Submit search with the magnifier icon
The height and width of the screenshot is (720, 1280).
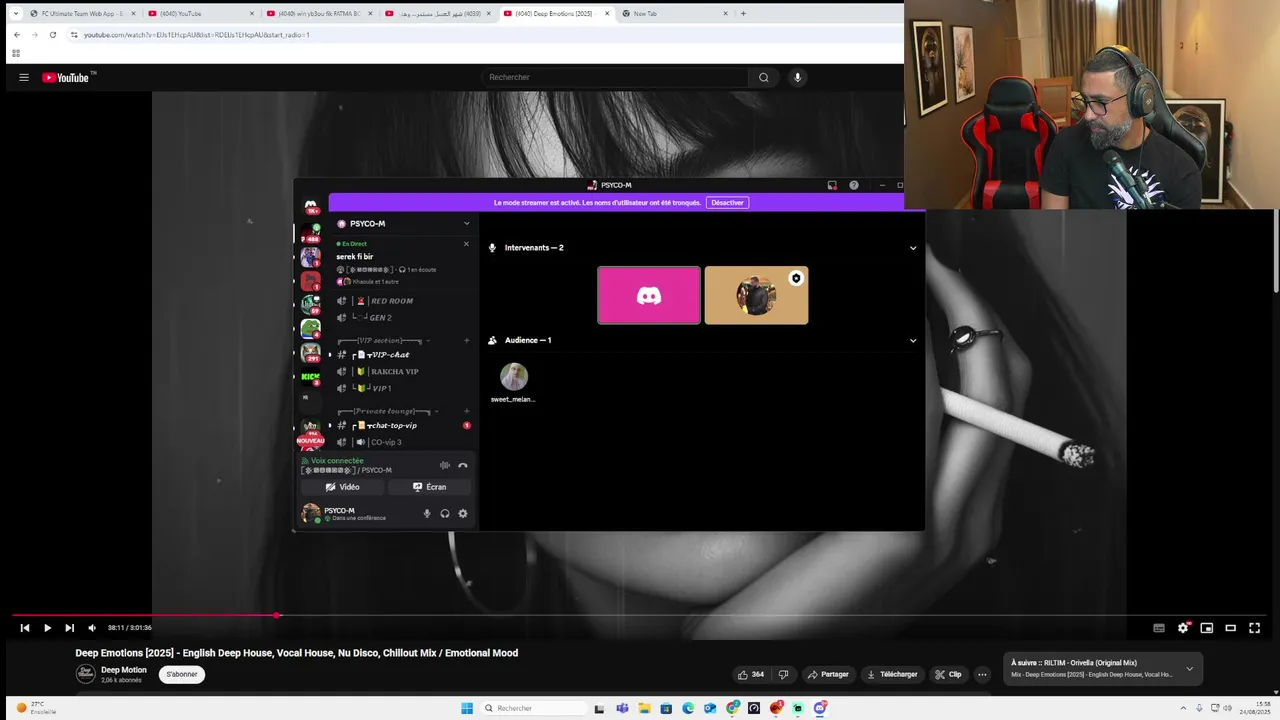(x=764, y=77)
